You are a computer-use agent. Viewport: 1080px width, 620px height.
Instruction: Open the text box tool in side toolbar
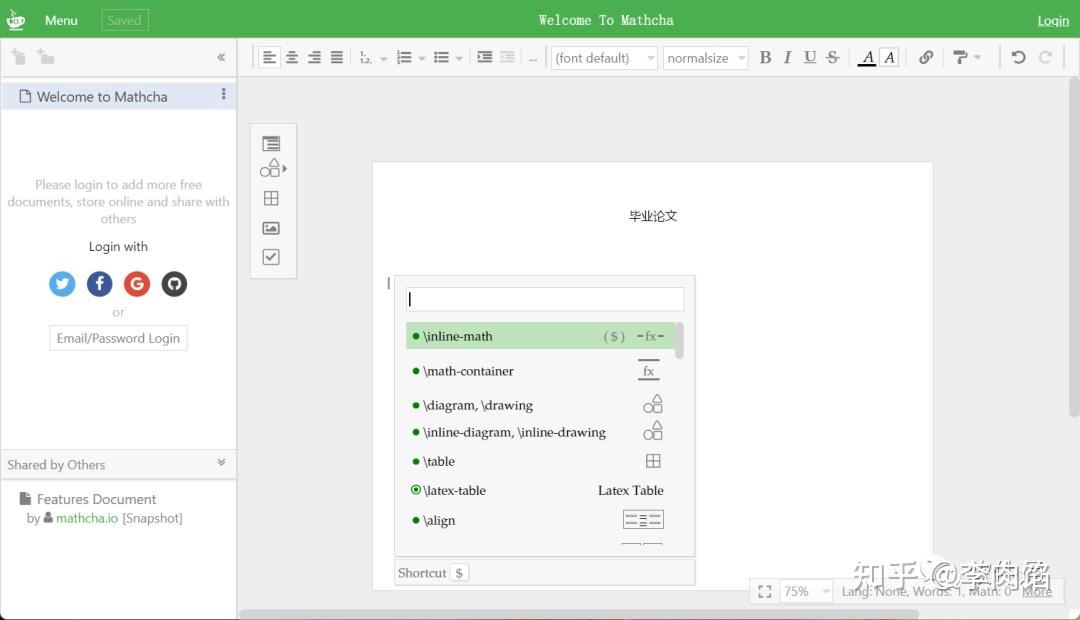point(271,143)
